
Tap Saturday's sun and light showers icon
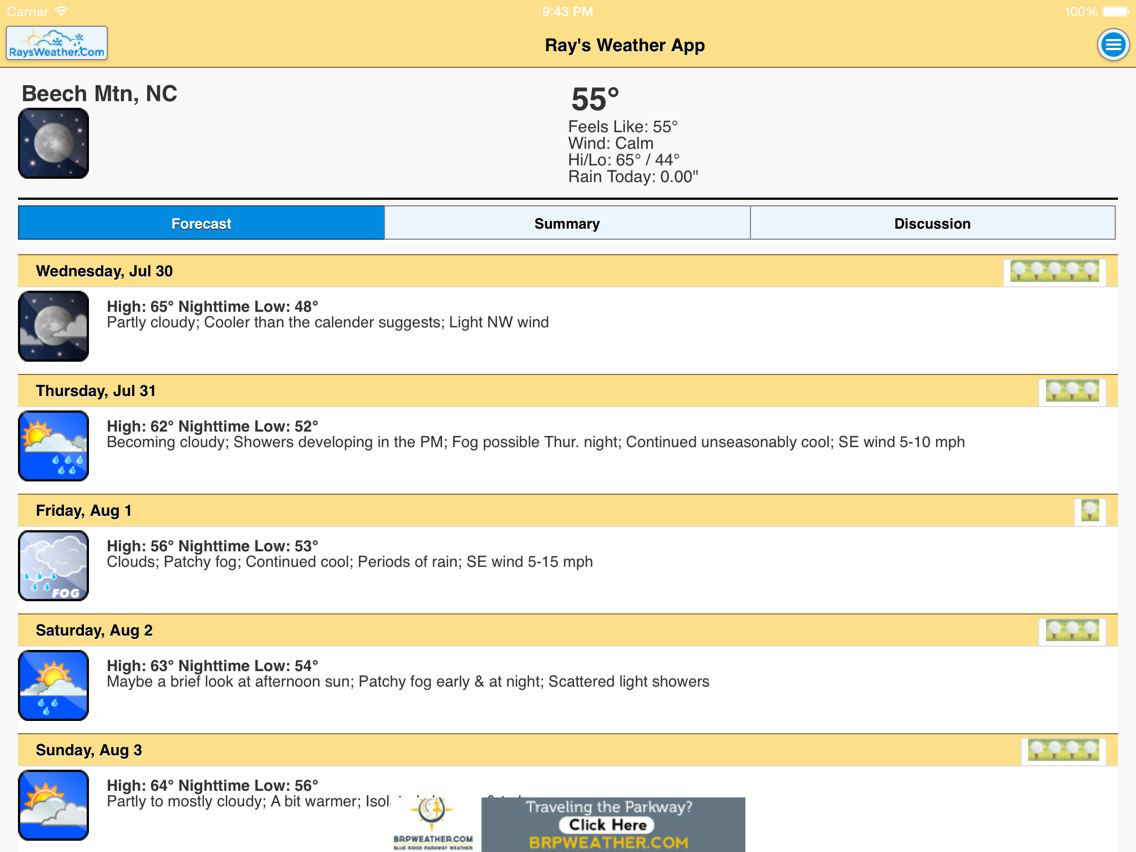54,685
